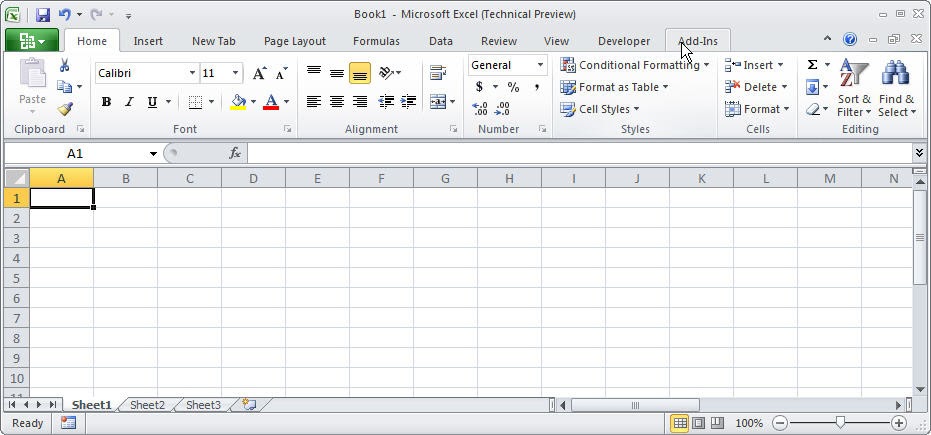Open Fill Color dropdown arrow
The width and height of the screenshot is (931, 435).
pyautogui.click(x=253, y=102)
